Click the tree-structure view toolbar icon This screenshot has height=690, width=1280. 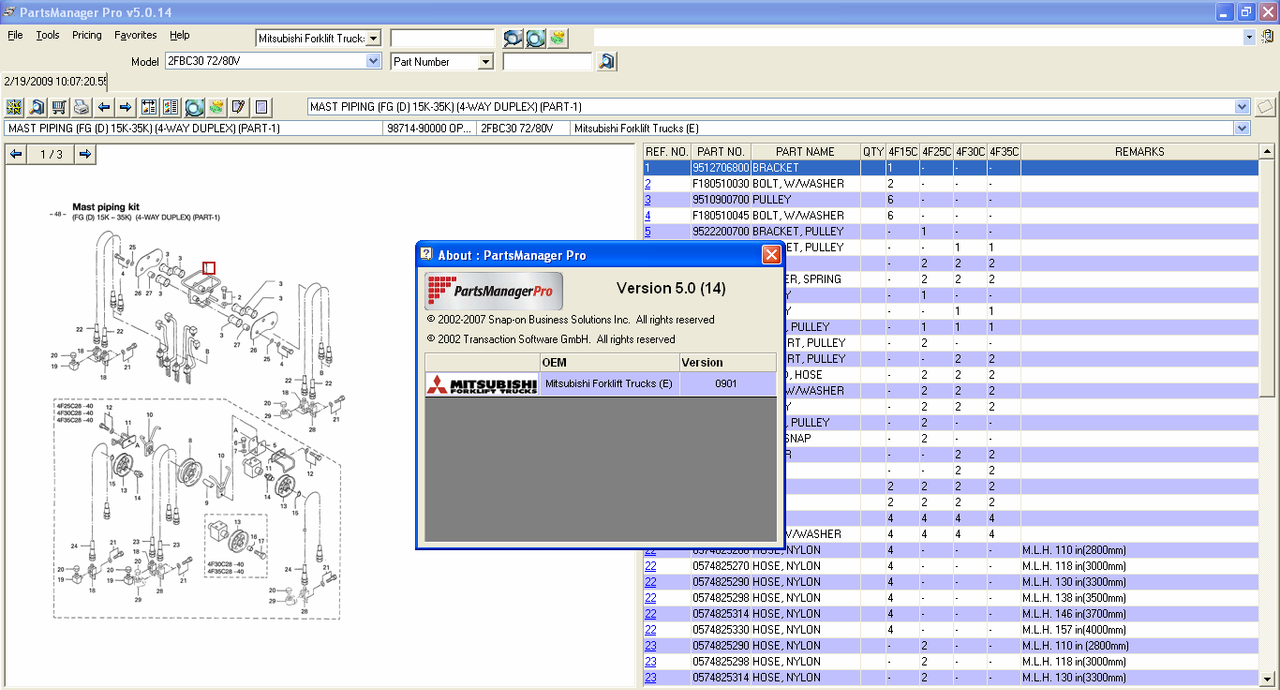(149, 107)
